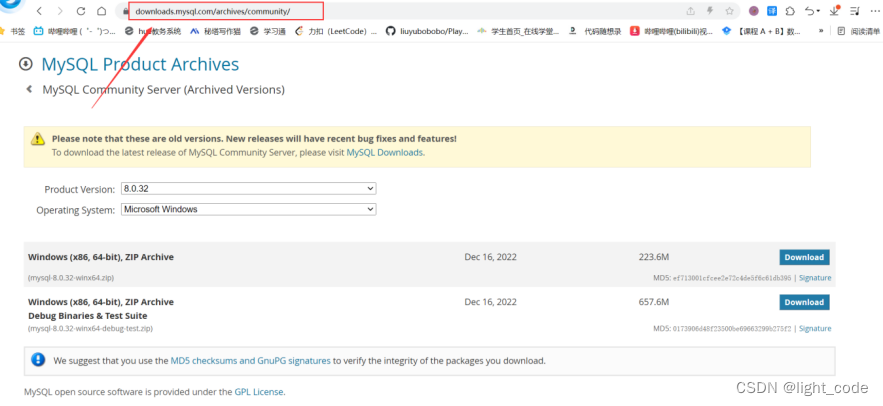Viewport: 883px width, 406px height.
Task: Click the yellow warning triangle icon
Action: click(x=38, y=138)
